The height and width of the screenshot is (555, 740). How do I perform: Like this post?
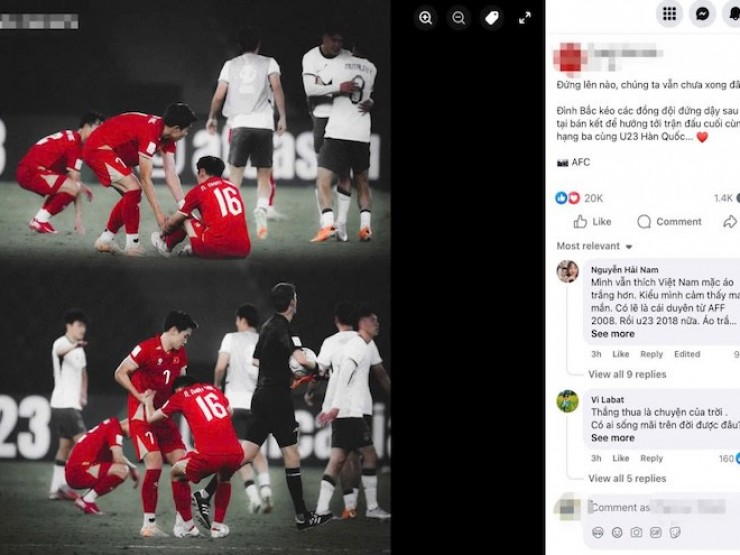[592, 221]
